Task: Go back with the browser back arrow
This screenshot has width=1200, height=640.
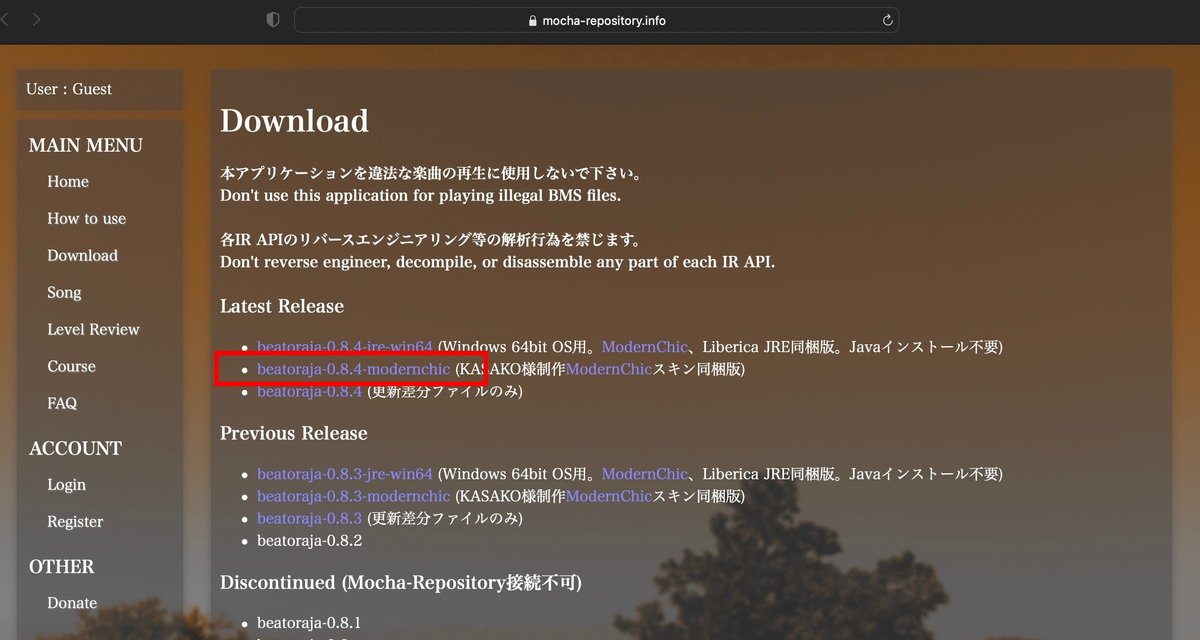Action: pos(5,20)
